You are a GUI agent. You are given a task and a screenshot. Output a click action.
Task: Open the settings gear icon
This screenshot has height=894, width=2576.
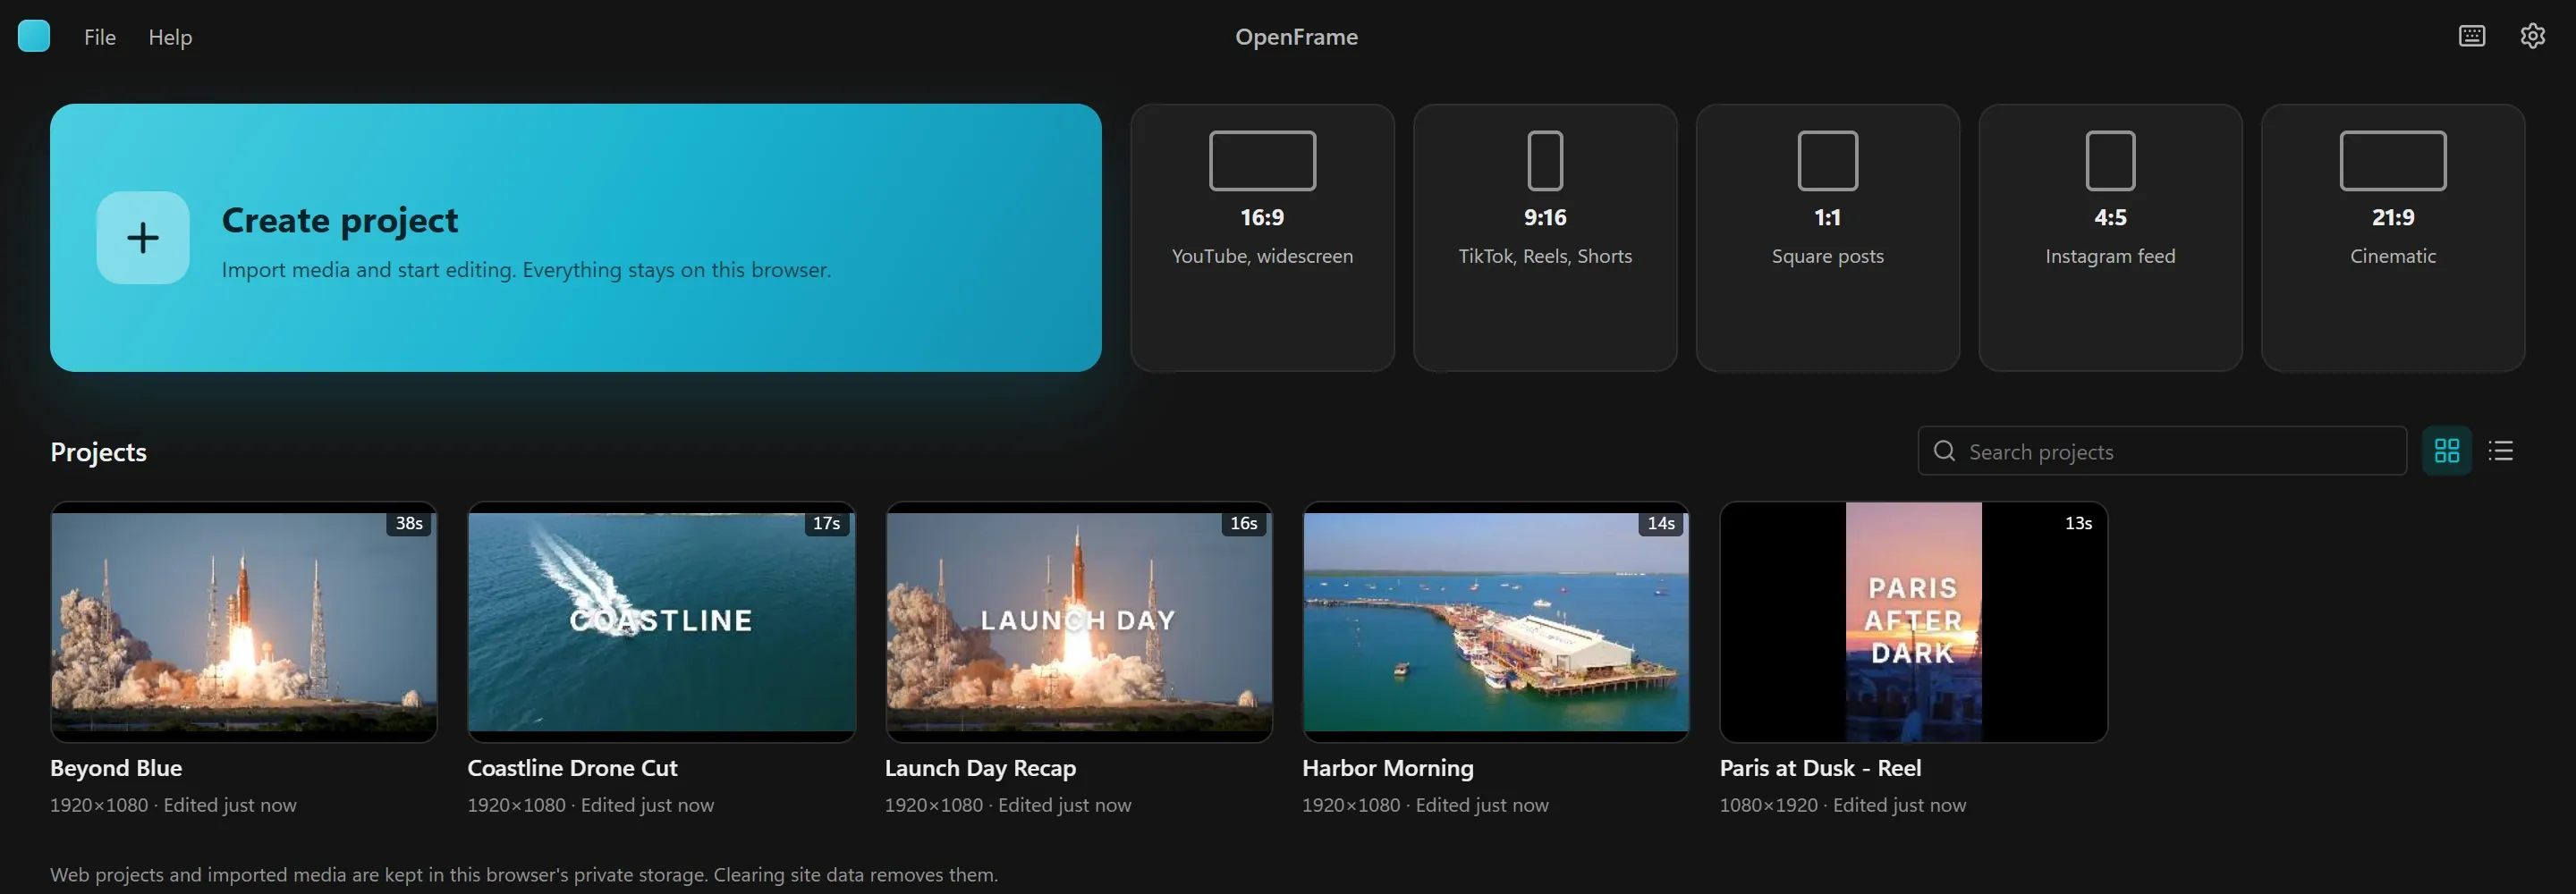[2532, 36]
